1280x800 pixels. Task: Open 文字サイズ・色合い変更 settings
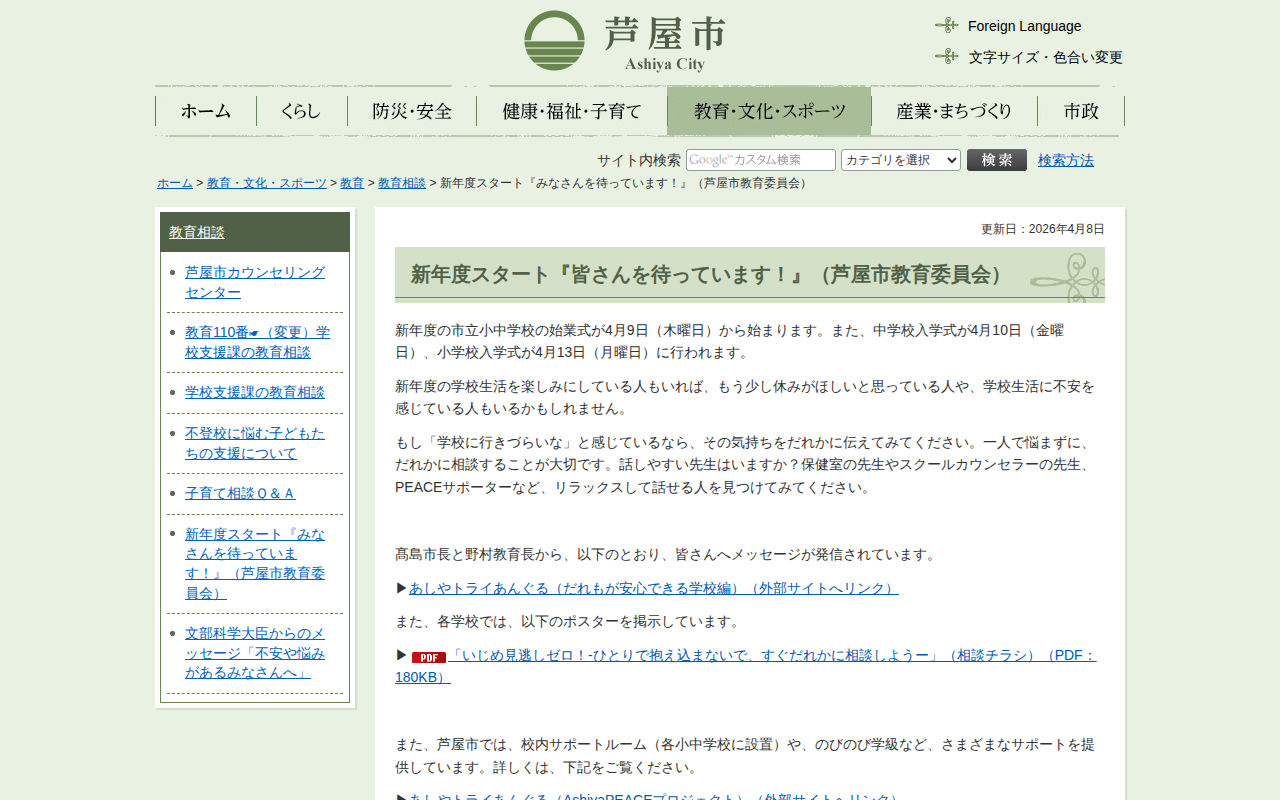(1045, 57)
